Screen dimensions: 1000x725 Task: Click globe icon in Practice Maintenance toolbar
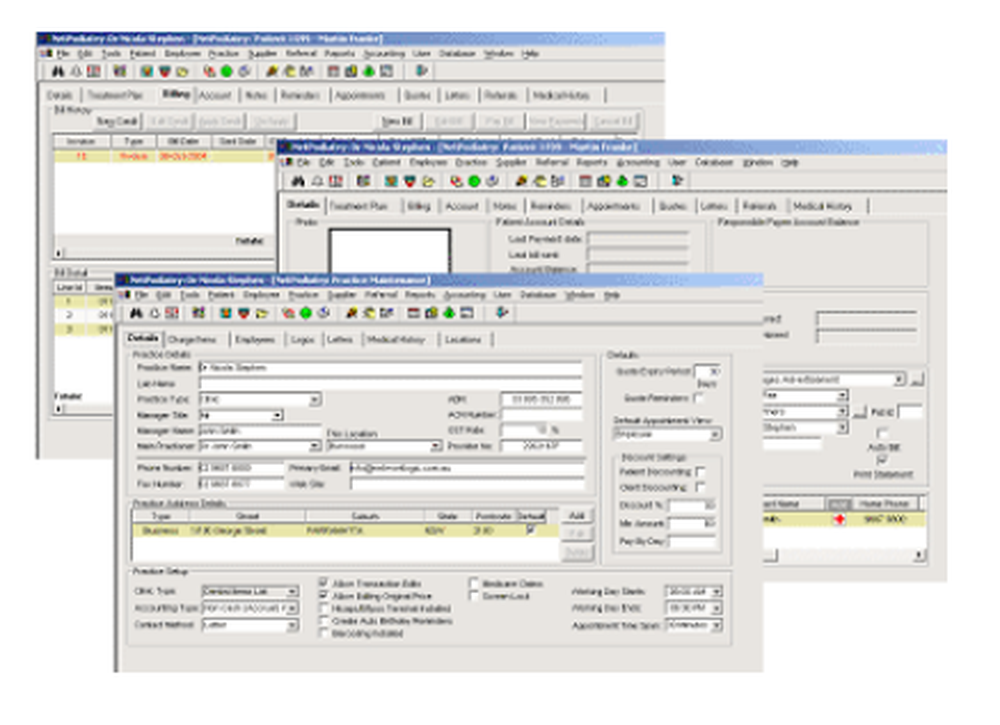click(x=324, y=313)
